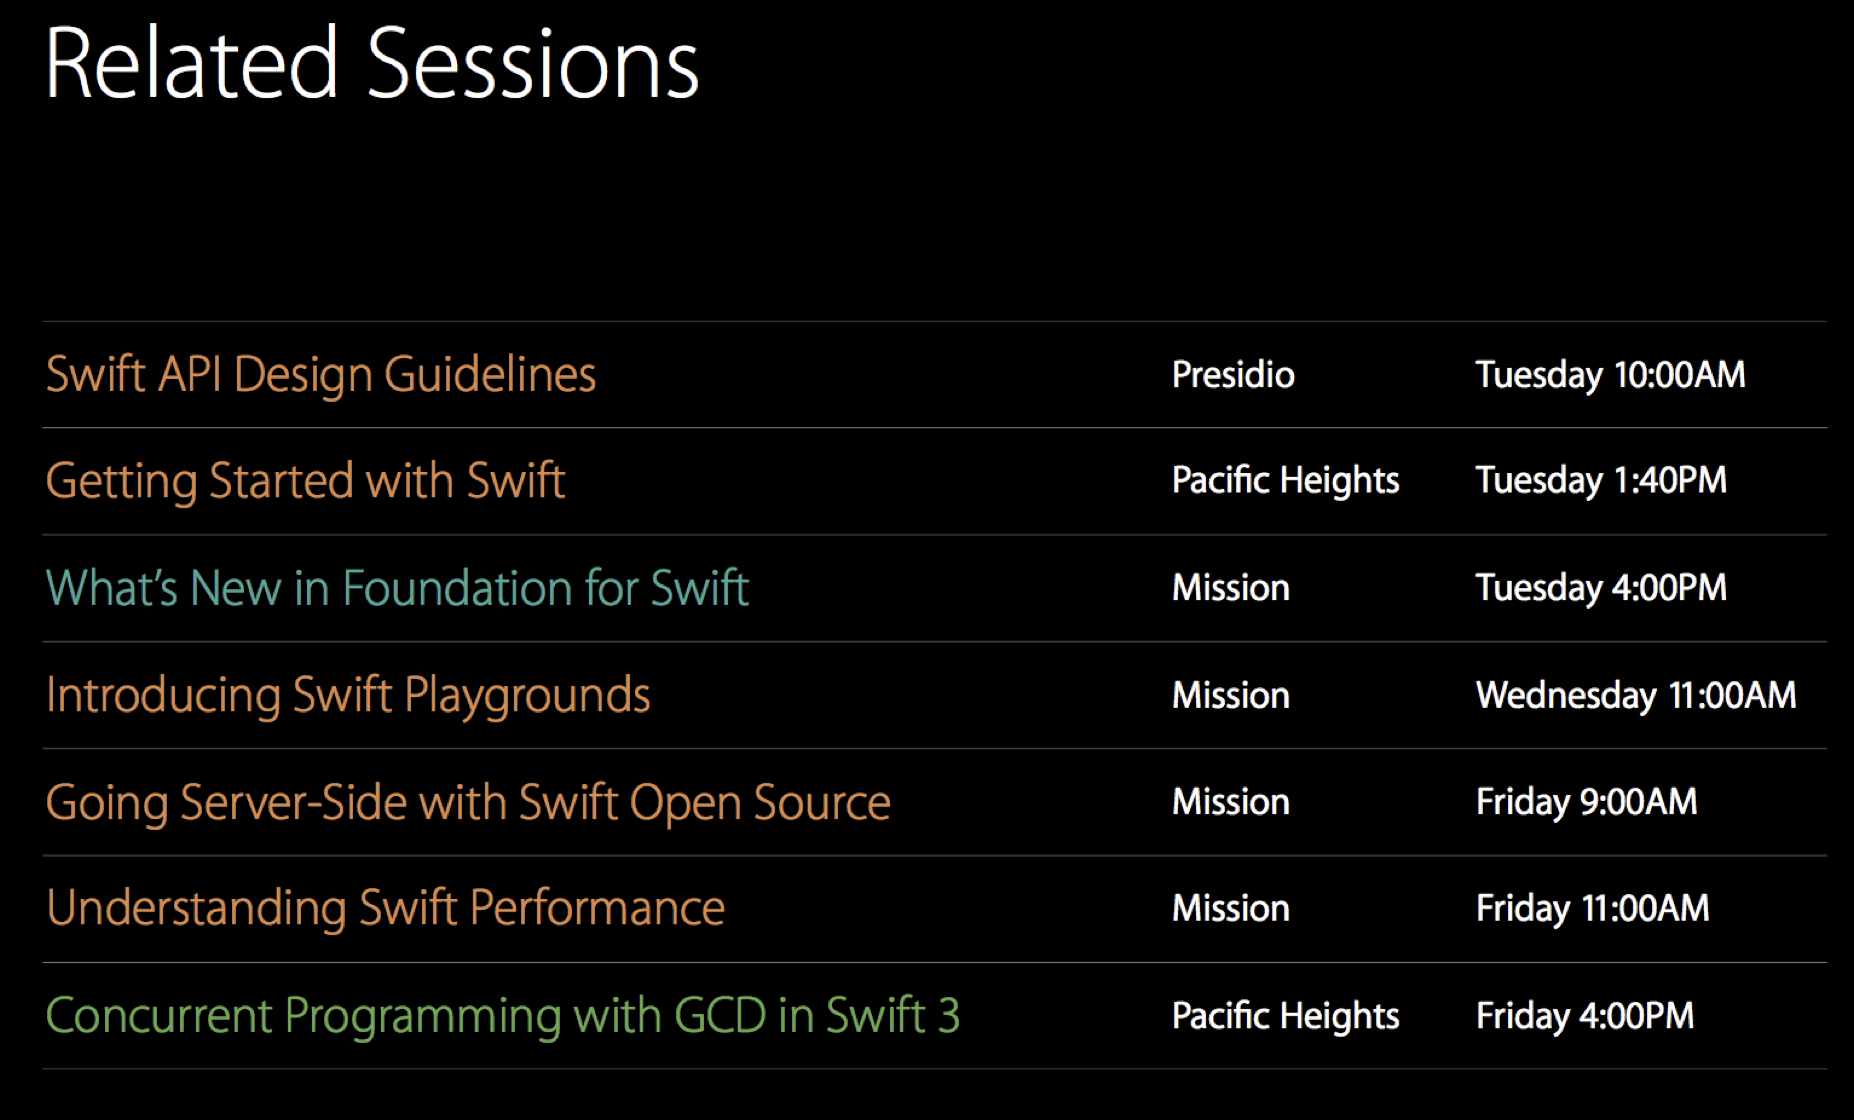This screenshot has width=1854, height=1120.
Task: Open Concurrent Programming with GCD in Swift 3
Action: click(503, 1017)
